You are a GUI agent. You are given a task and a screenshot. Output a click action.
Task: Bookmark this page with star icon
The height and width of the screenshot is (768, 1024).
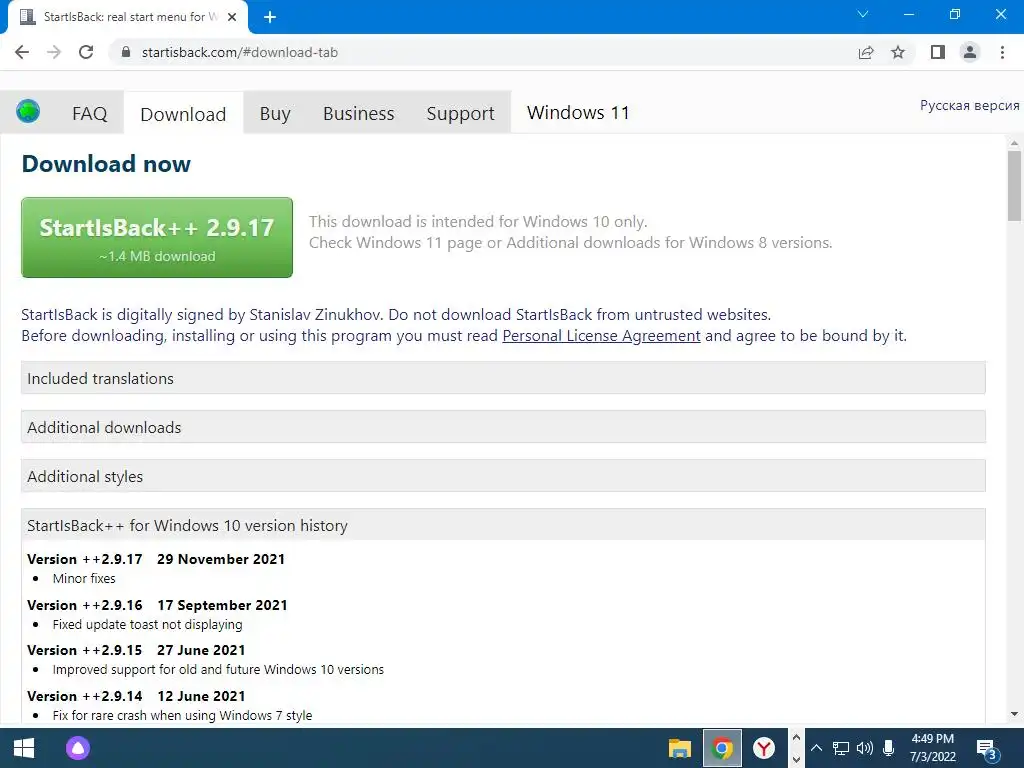pos(898,52)
